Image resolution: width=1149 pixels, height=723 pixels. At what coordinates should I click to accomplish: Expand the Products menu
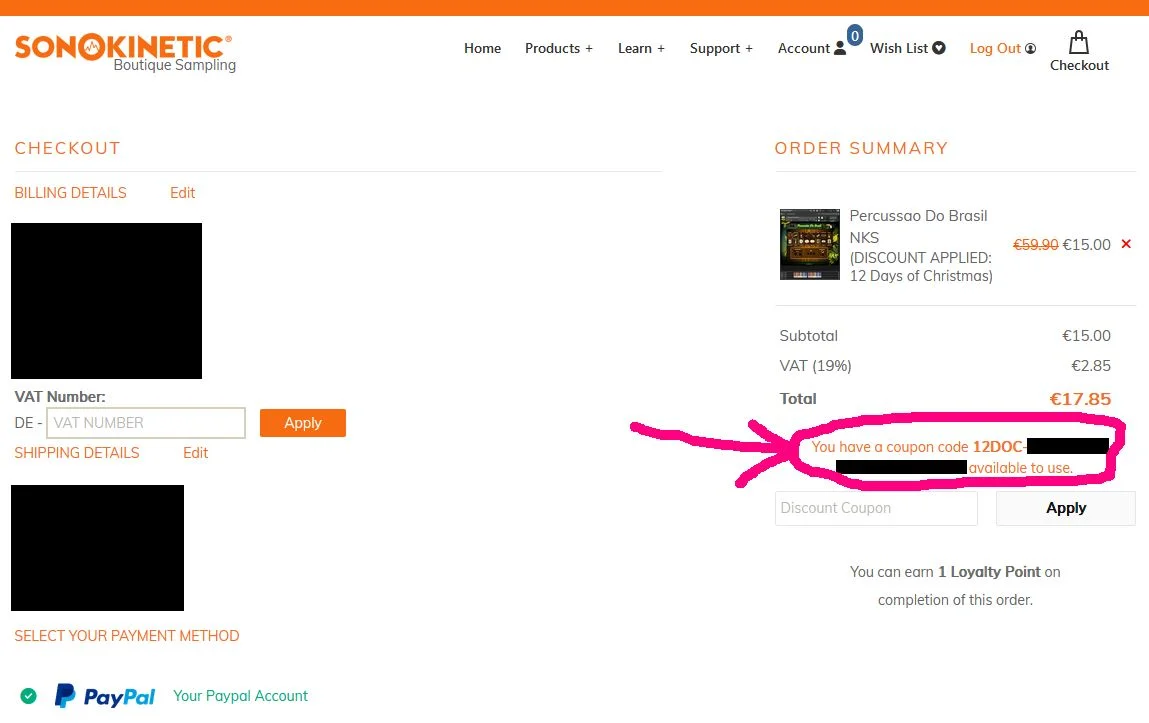click(558, 48)
